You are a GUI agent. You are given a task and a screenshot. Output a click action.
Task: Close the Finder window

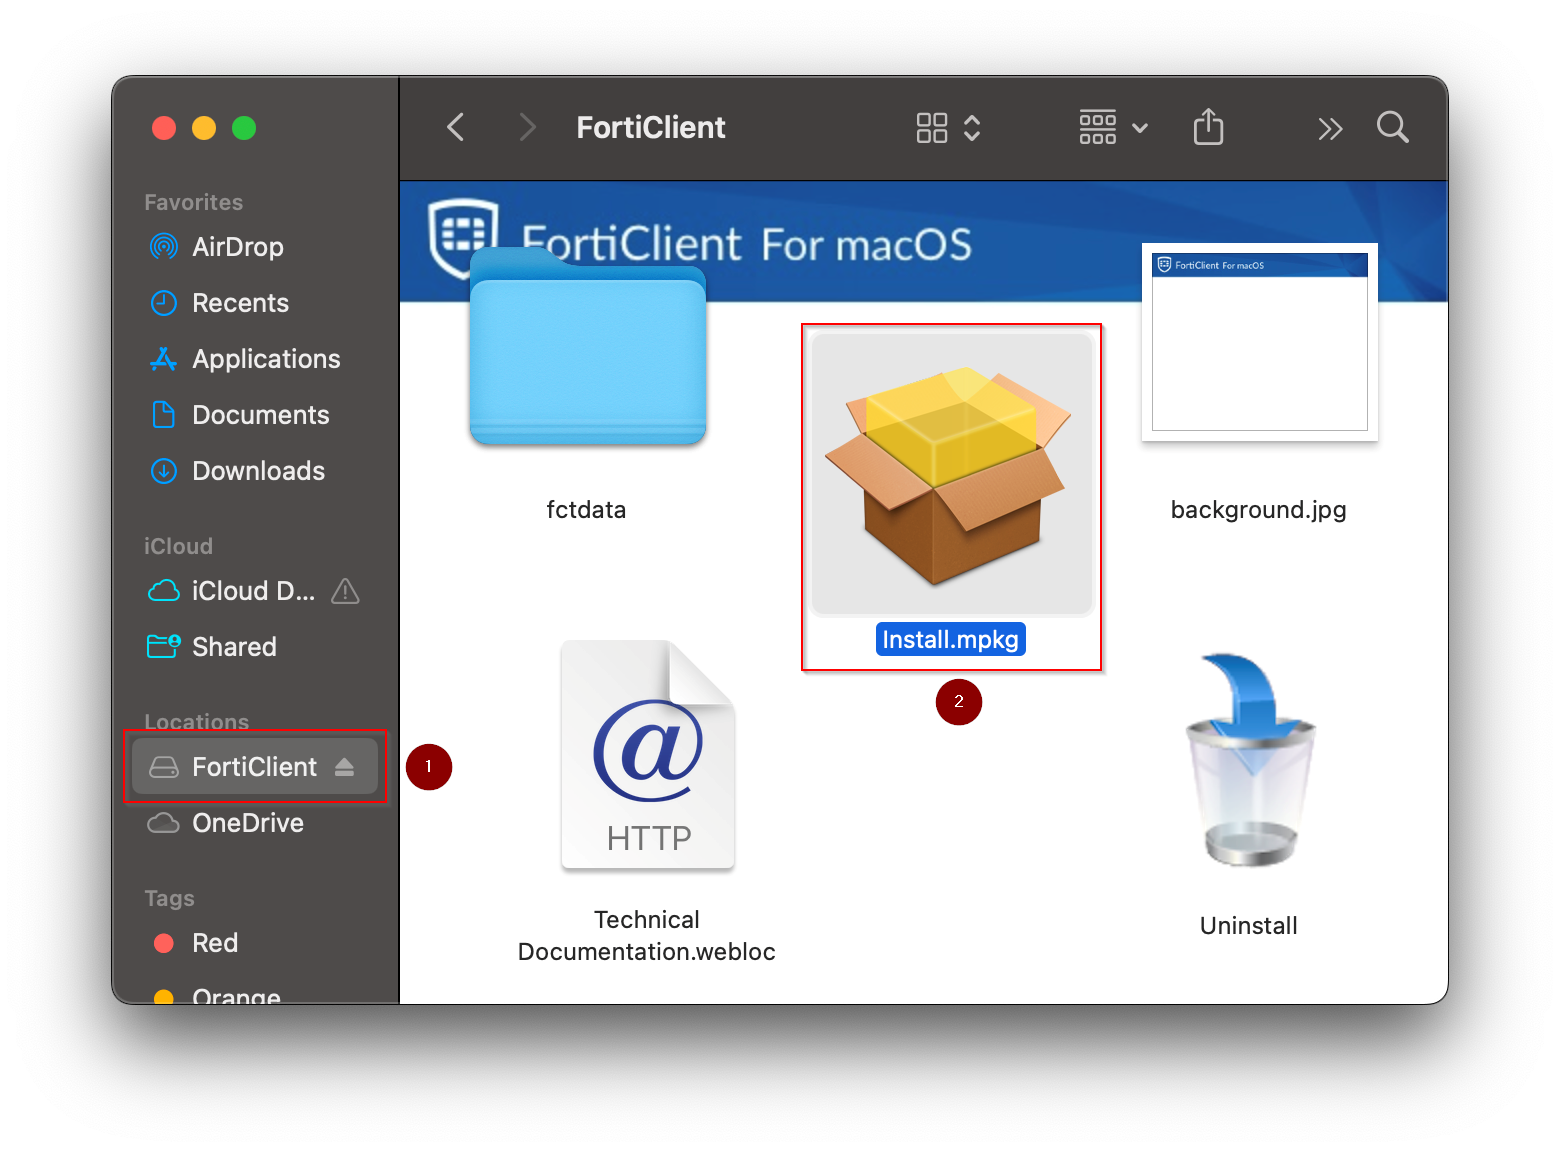click(164, 128)
